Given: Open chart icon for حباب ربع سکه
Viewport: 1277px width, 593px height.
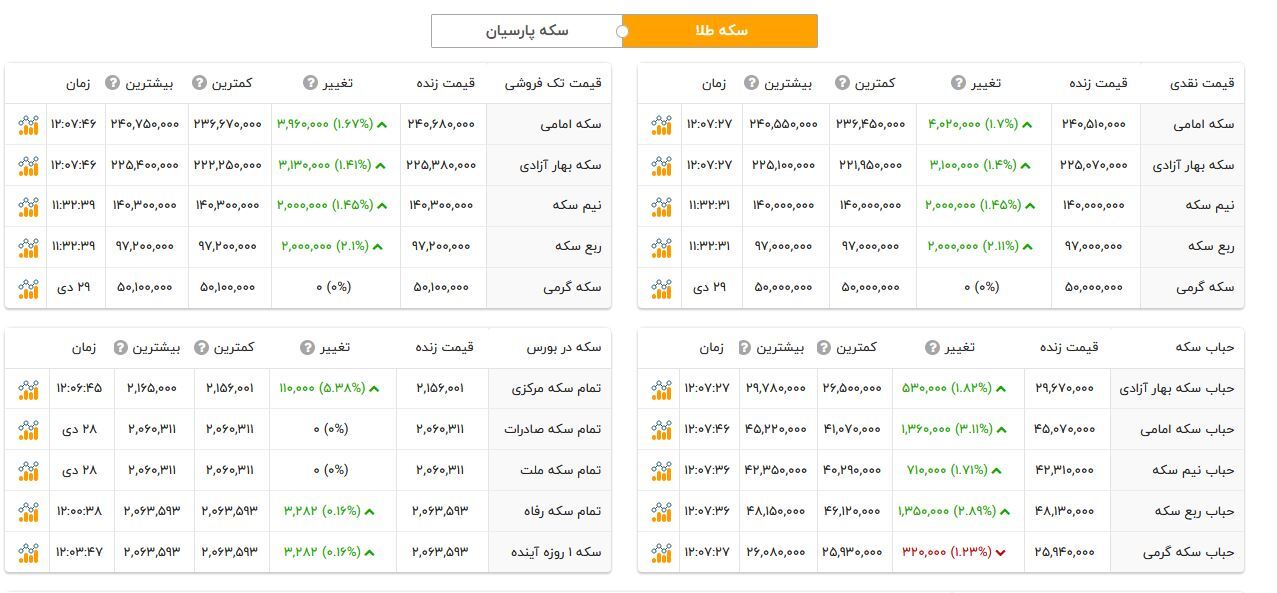Looking at the screenshot, I should pos(660,512).
